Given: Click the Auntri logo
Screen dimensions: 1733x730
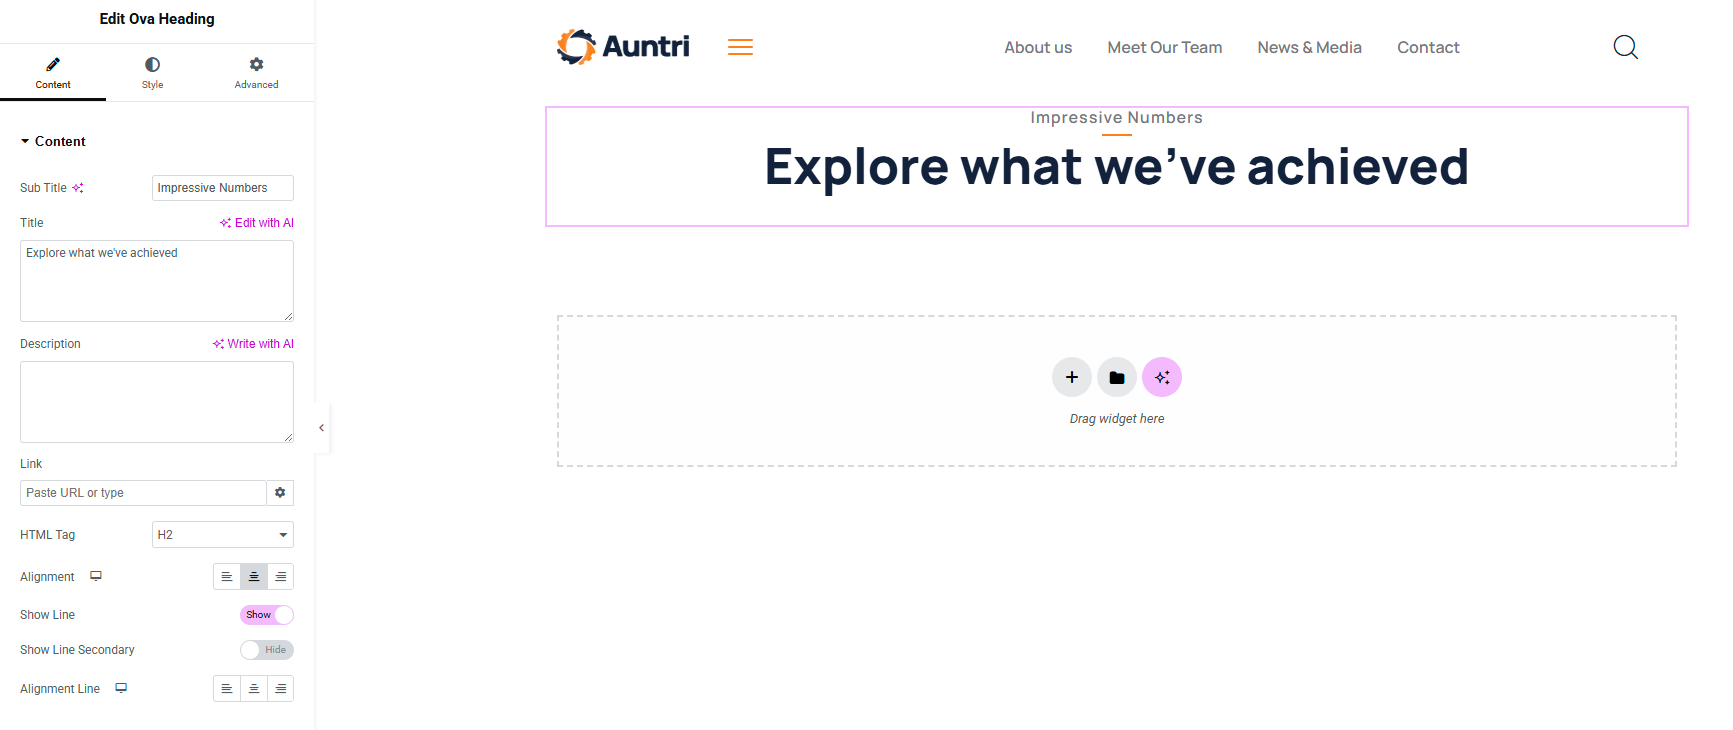Looking at the screenshot, I should pos(623,47).
